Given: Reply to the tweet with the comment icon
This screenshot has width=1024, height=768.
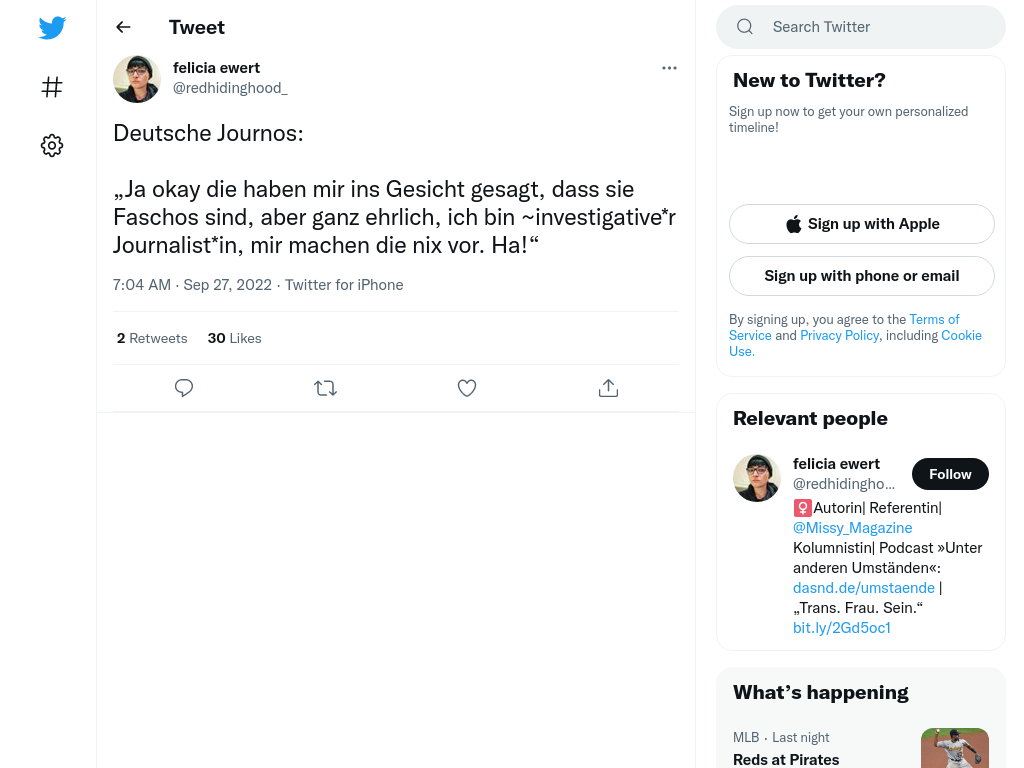Looking at the screenshot, I should pos(184,388).
